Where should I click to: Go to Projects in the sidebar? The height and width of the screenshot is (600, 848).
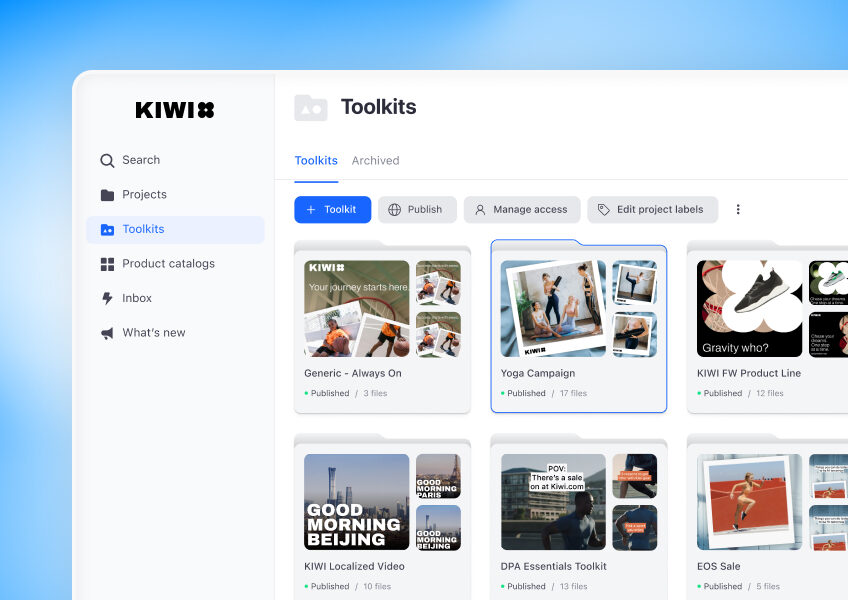click(175, 195)
